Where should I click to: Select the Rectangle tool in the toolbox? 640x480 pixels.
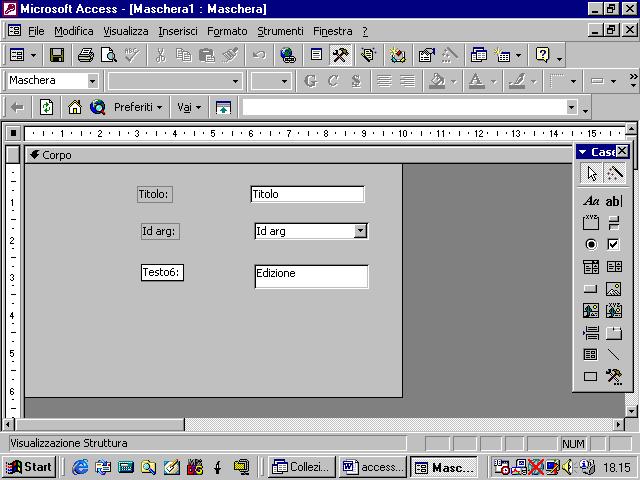591,377
